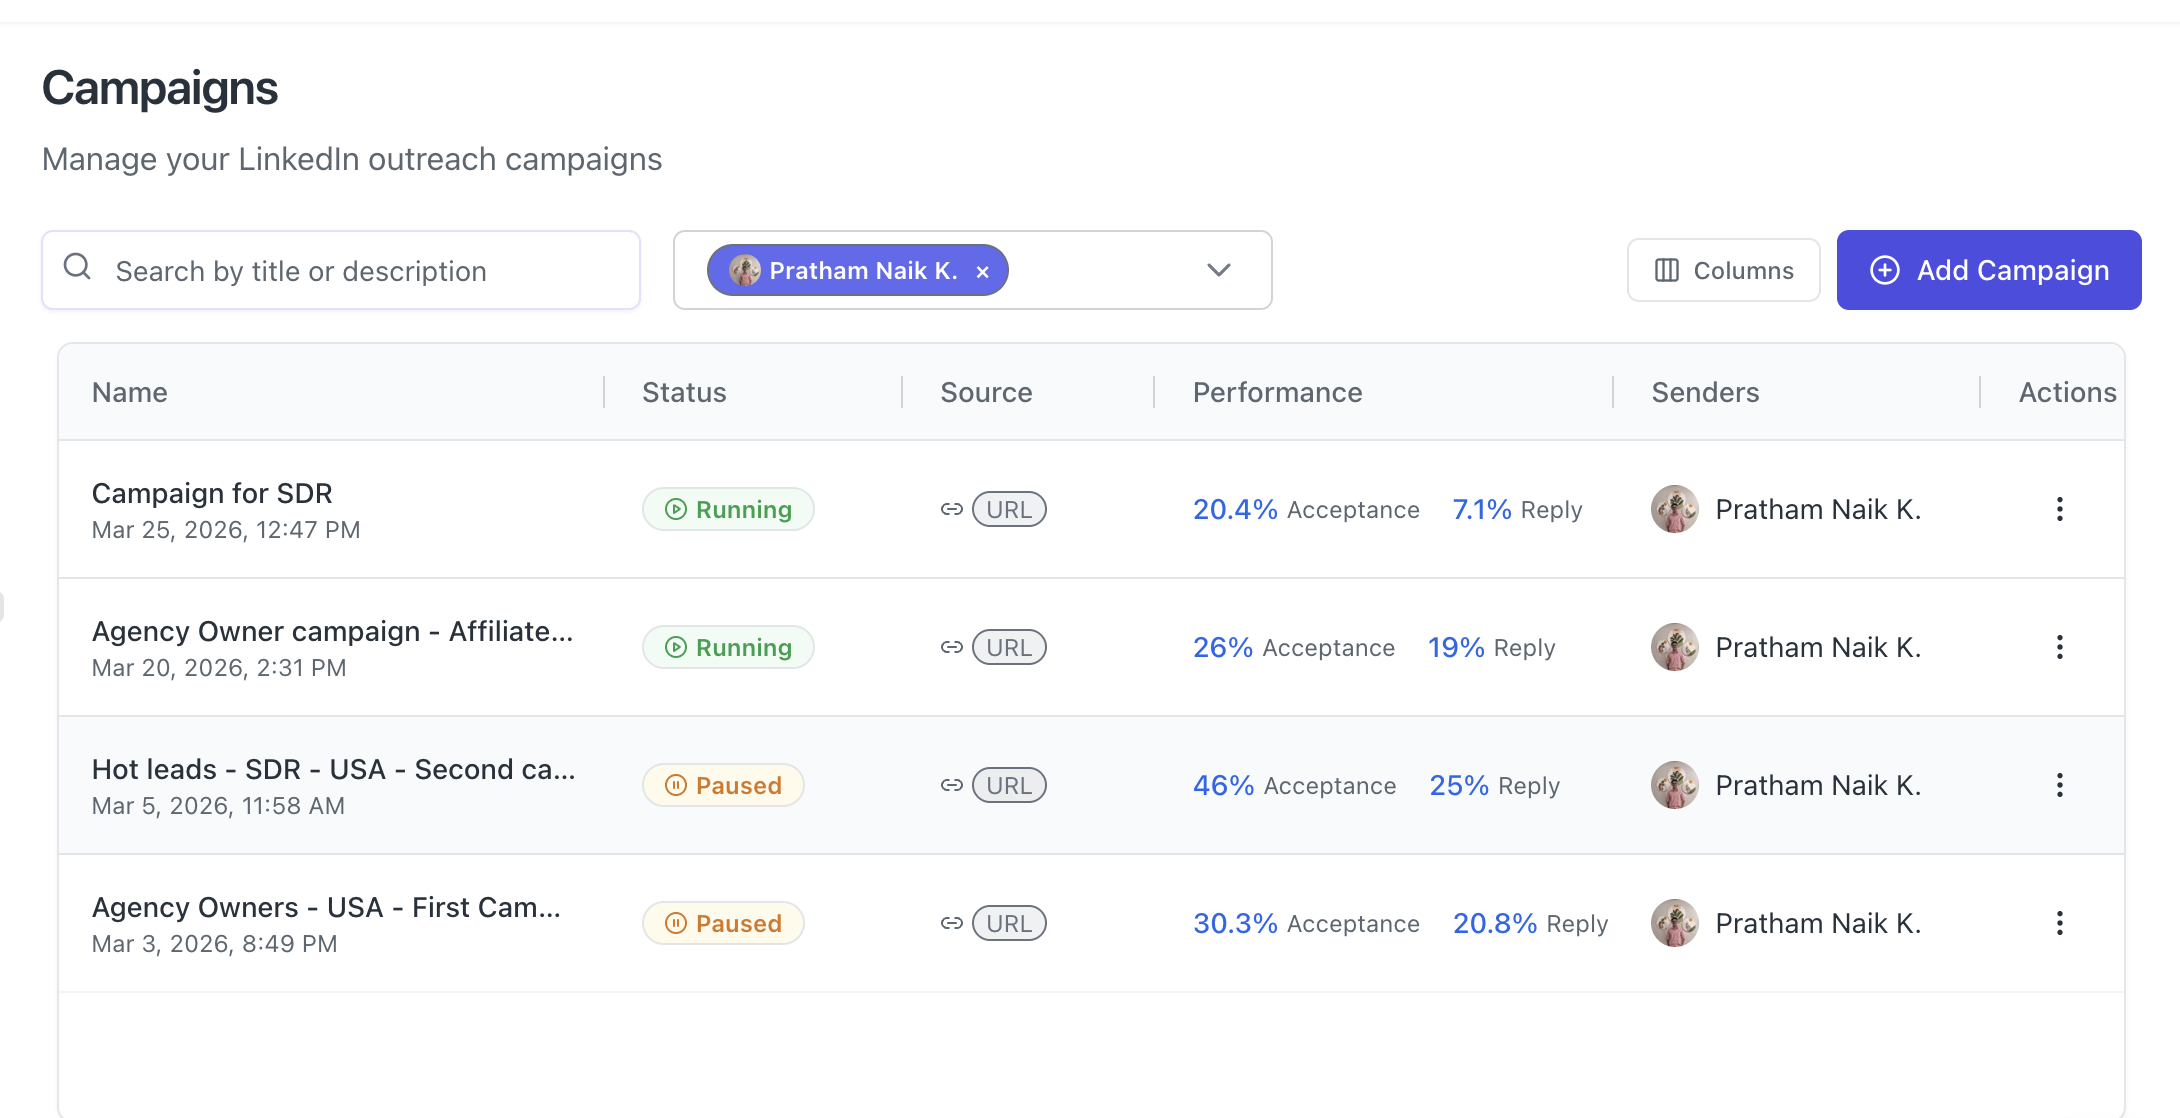Open Agency Owner campaign - Affiliate link
This screenshot has width=2180, height=1118.
pos(332,631)
